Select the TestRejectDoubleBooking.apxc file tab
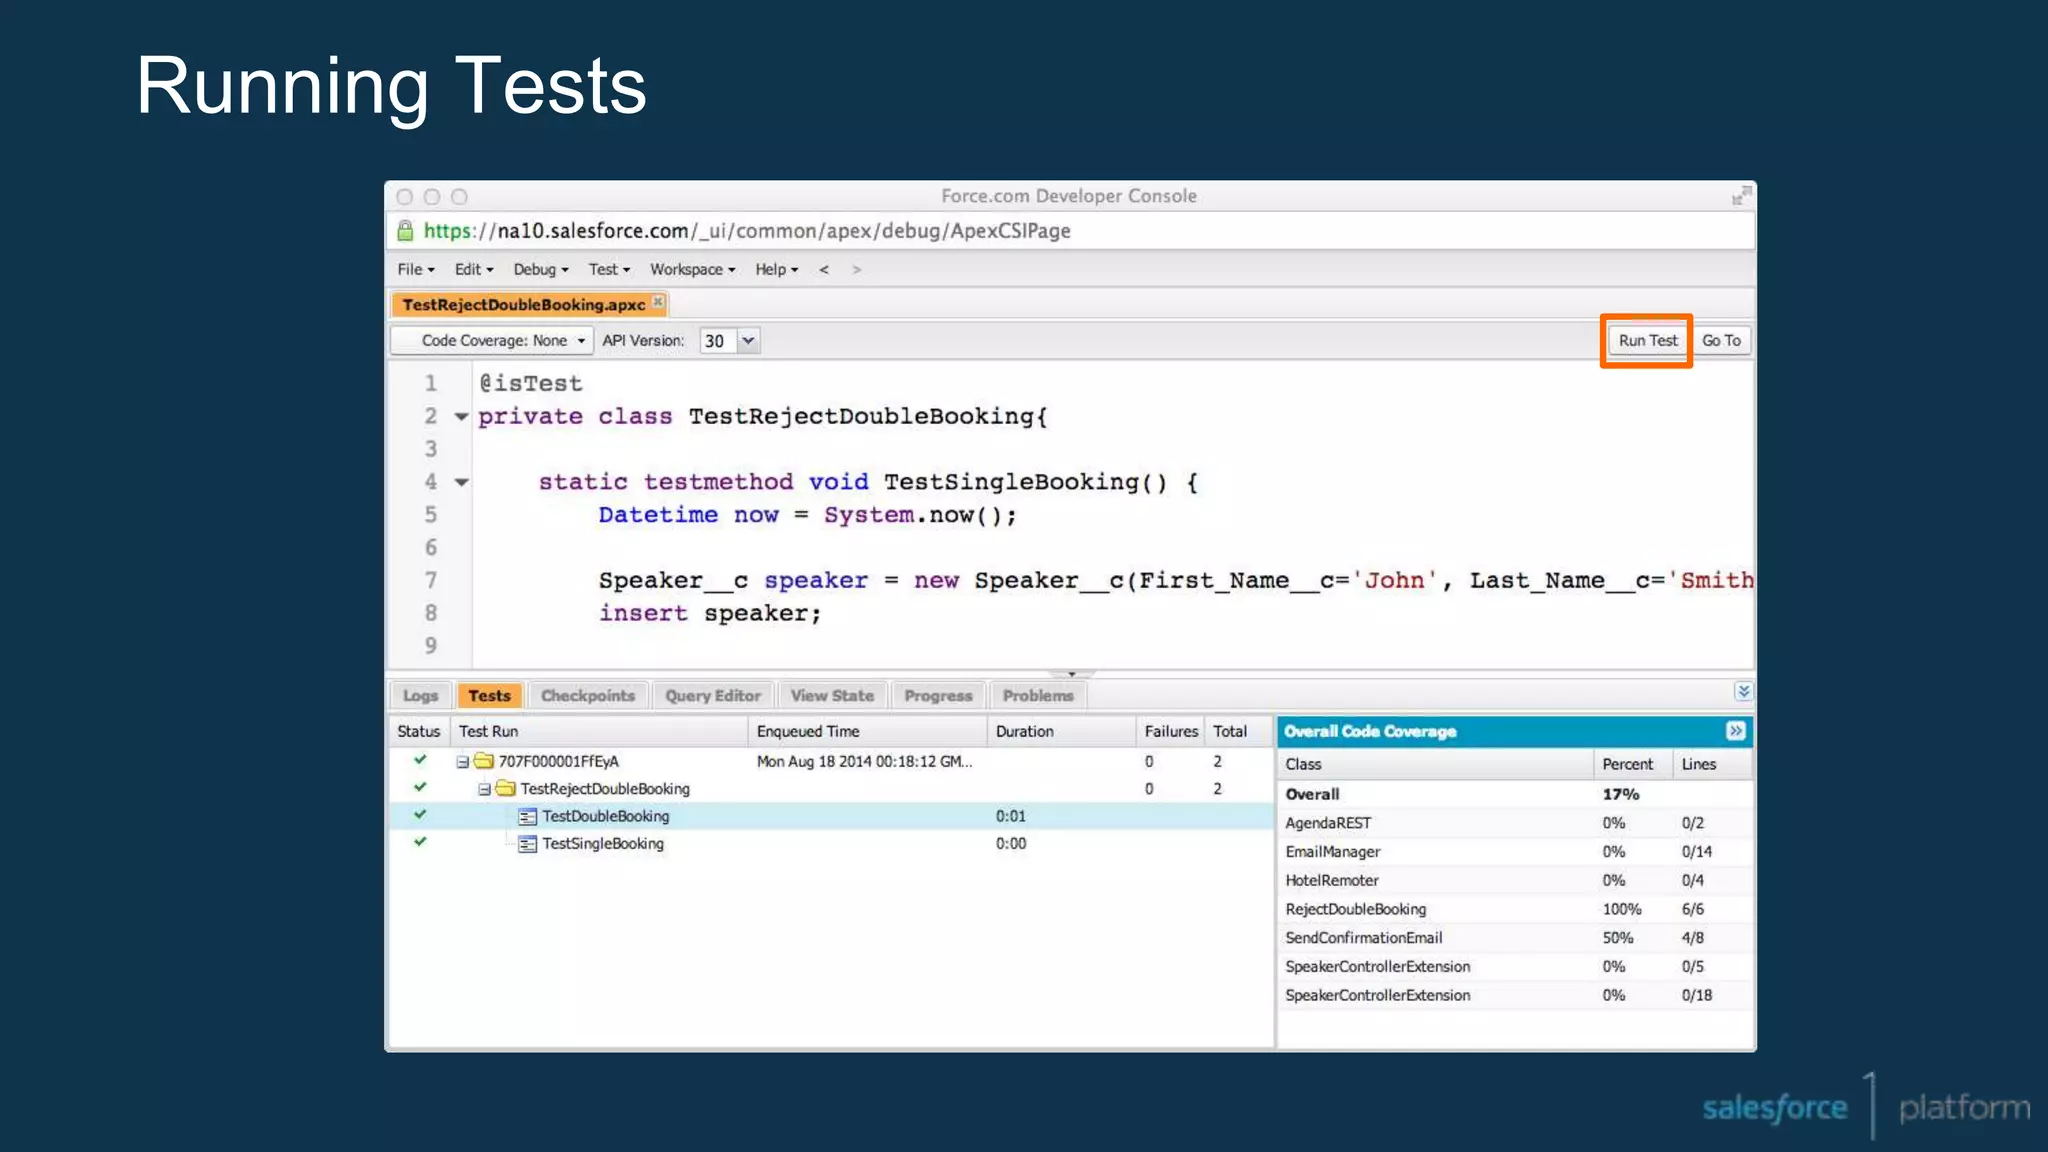Screen dimensions: 2048x1152 tap(523, 304)
